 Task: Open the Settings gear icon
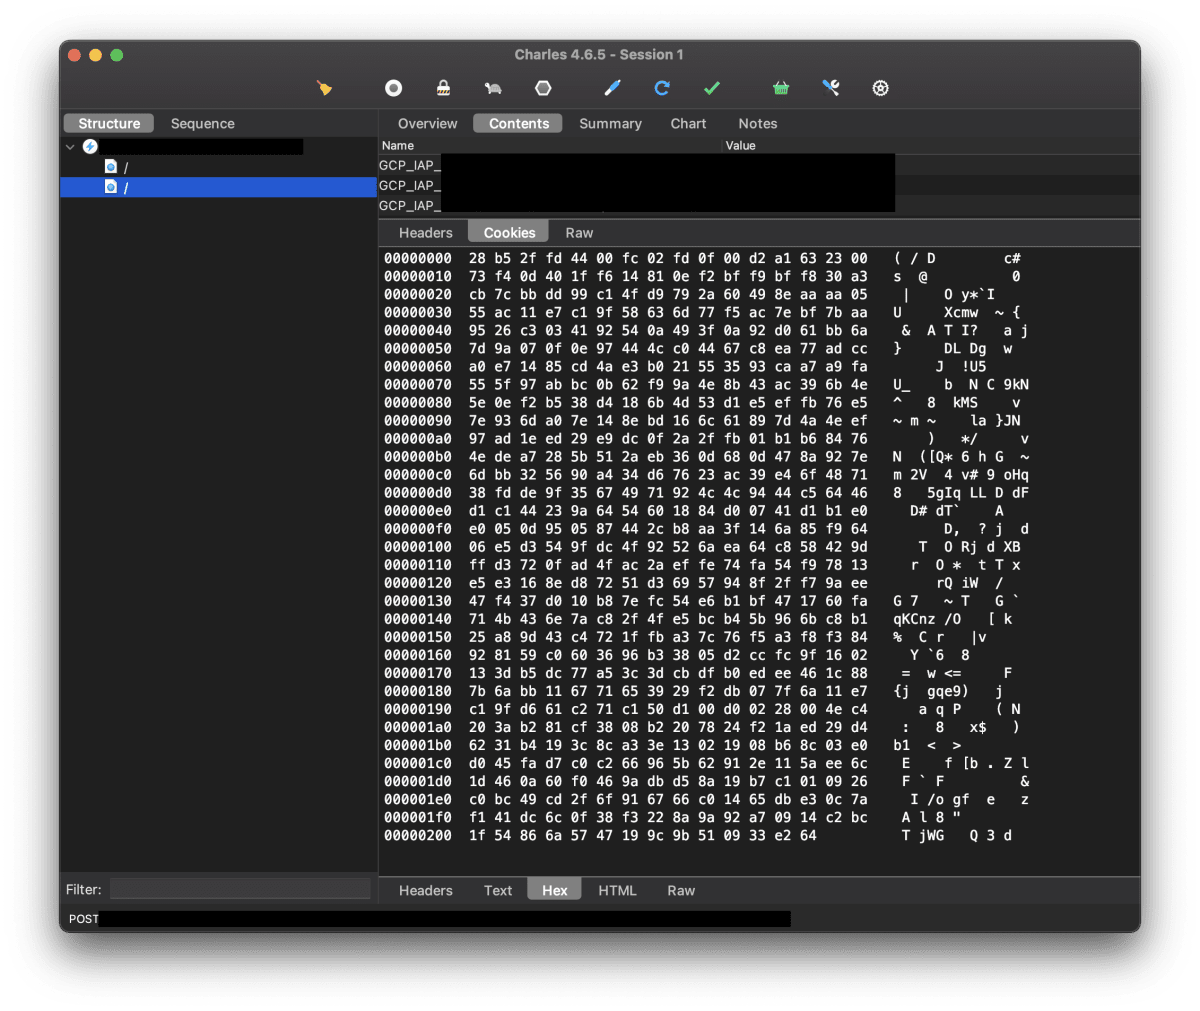tap(880, 88)
